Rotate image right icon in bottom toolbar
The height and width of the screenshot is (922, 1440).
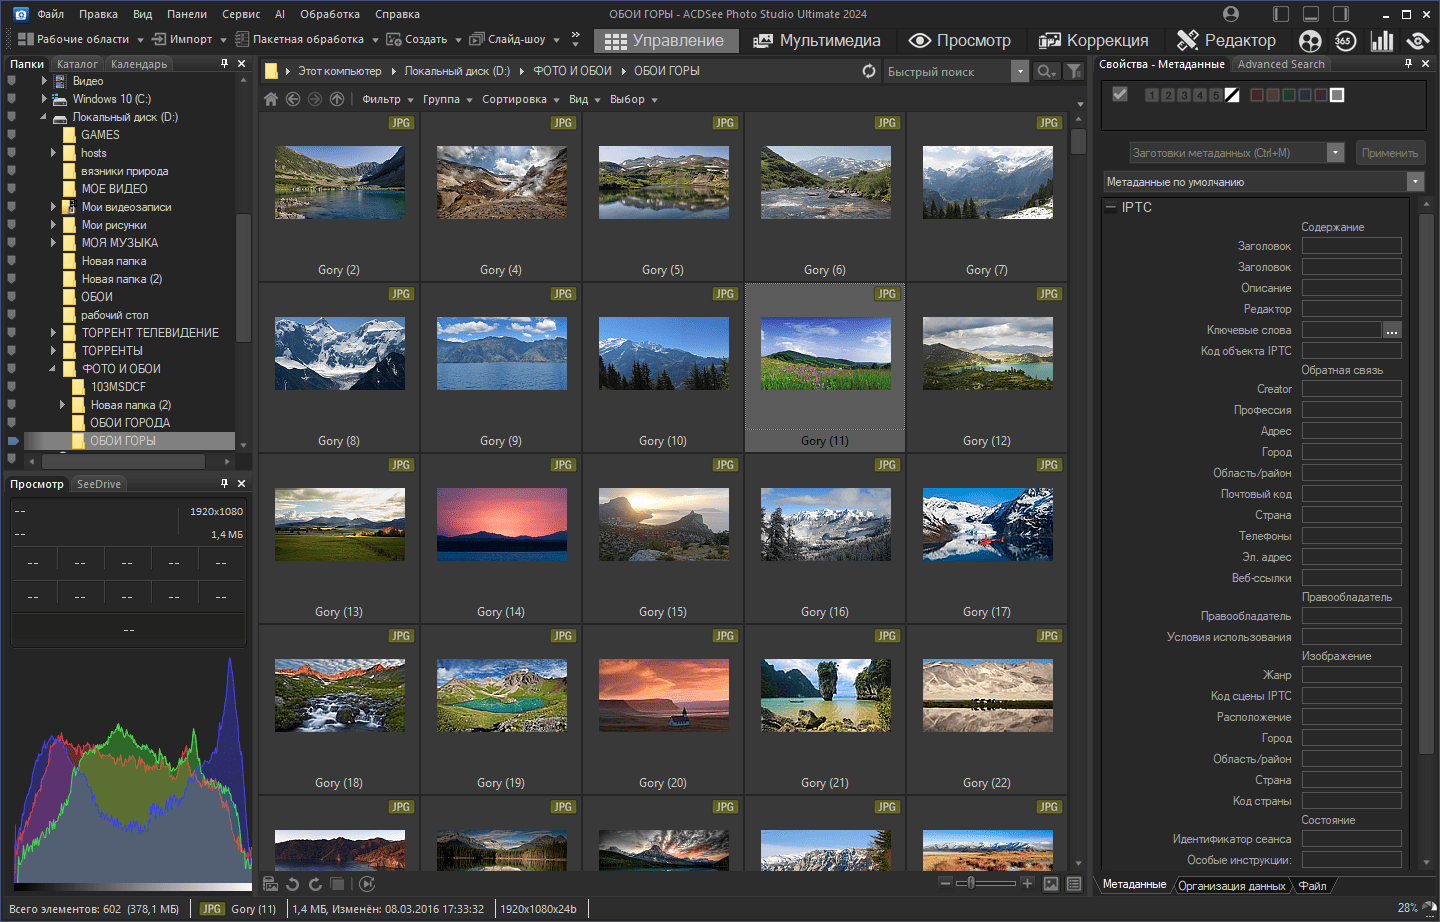[x=315, y=884]
